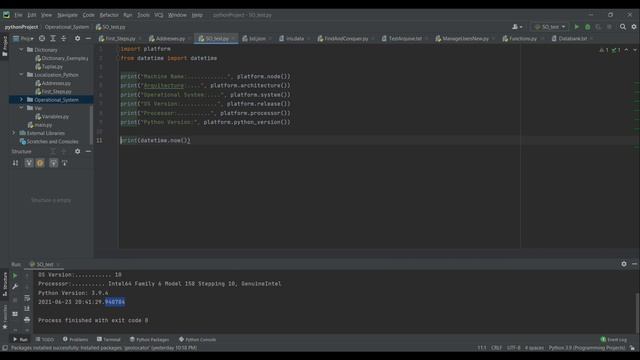
Task: Toggle show variables filter in Structure panel
Action: click(x=29, y=163)
